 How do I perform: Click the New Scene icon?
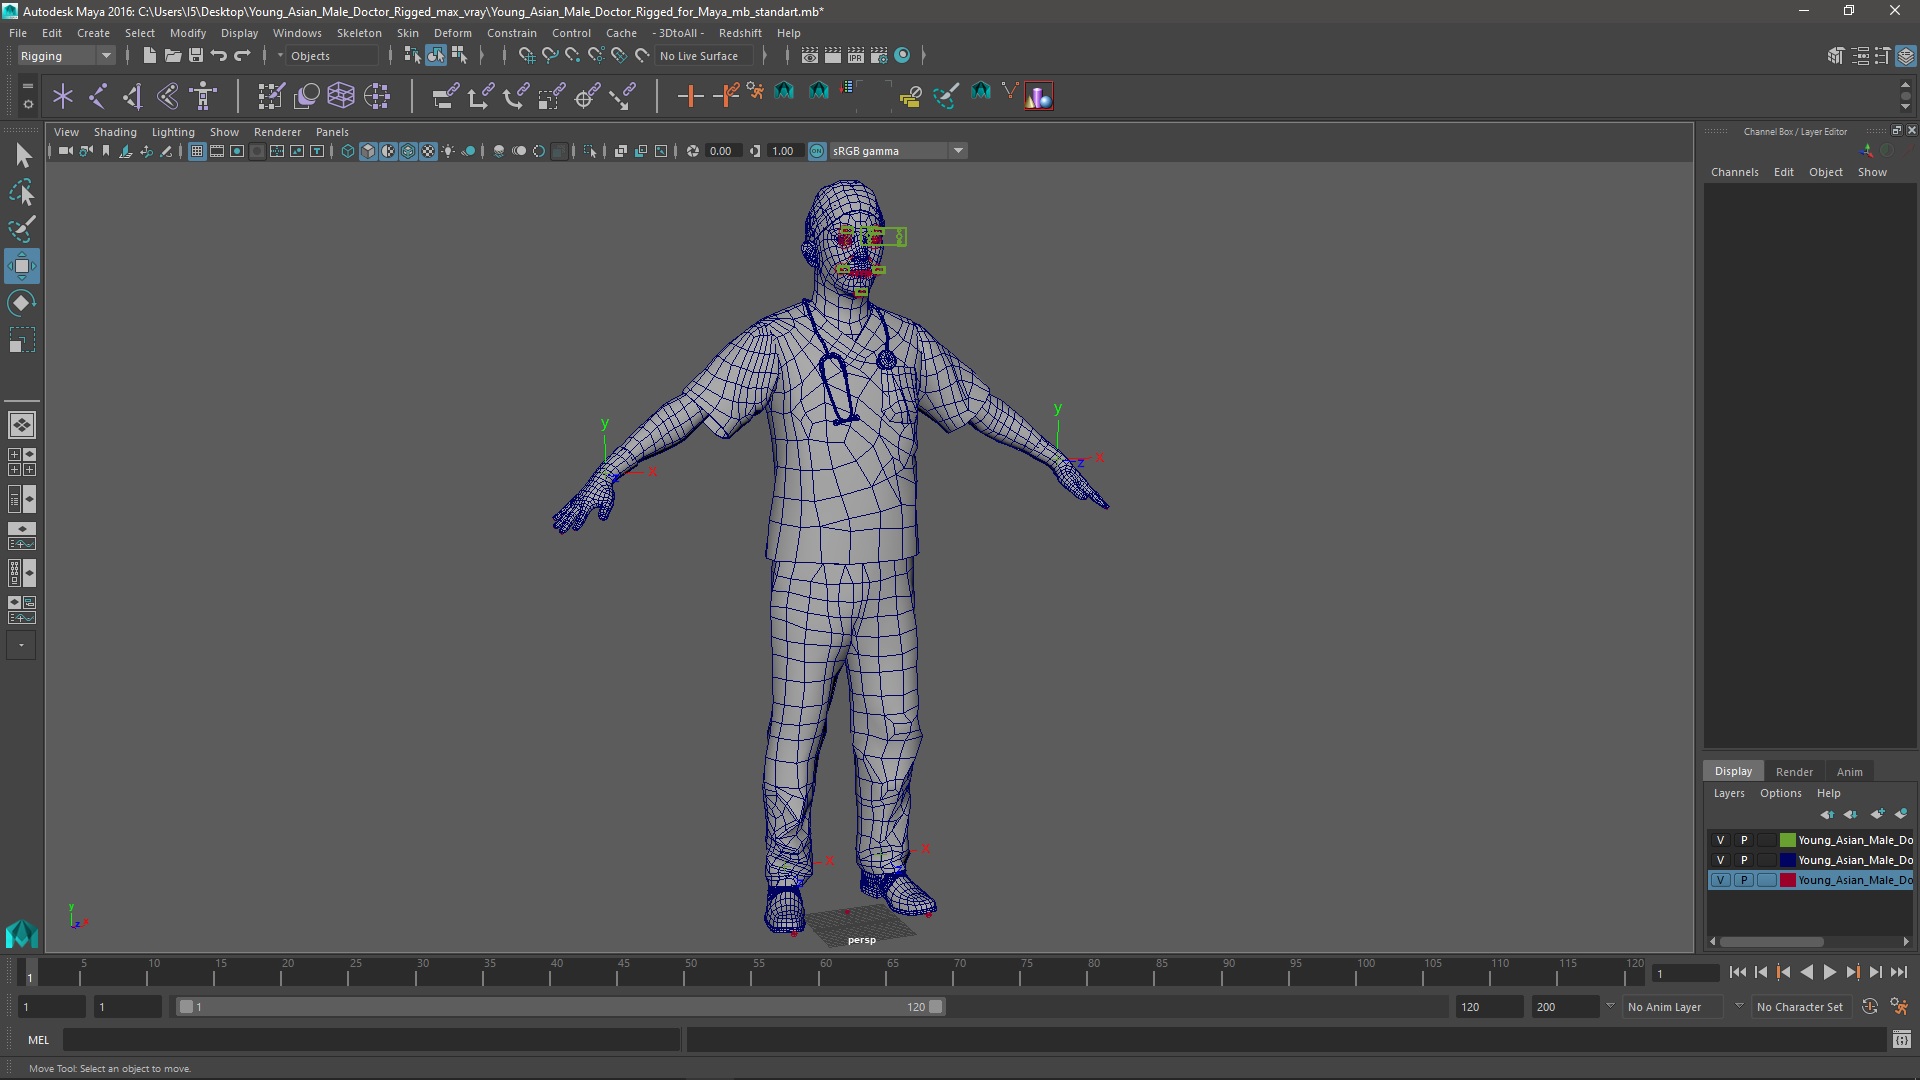pyautogui.click(x=149, y=56)
